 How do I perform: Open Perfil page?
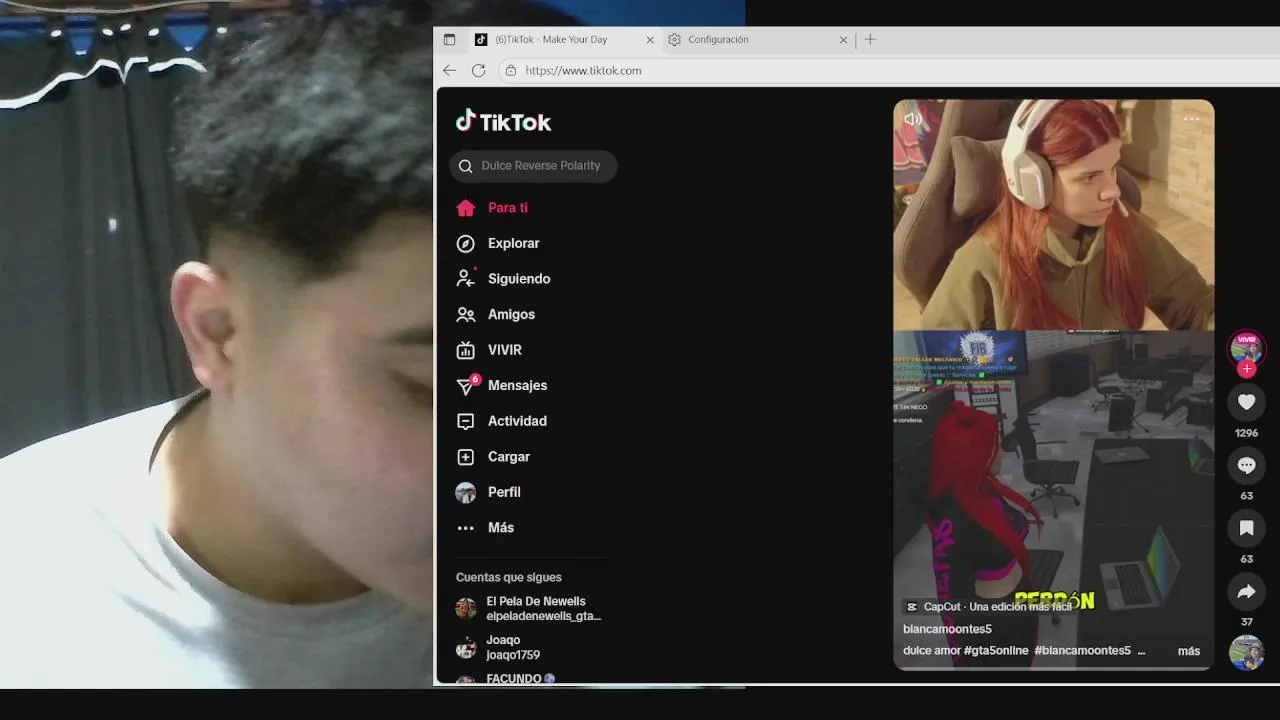[x=488, y=492]
